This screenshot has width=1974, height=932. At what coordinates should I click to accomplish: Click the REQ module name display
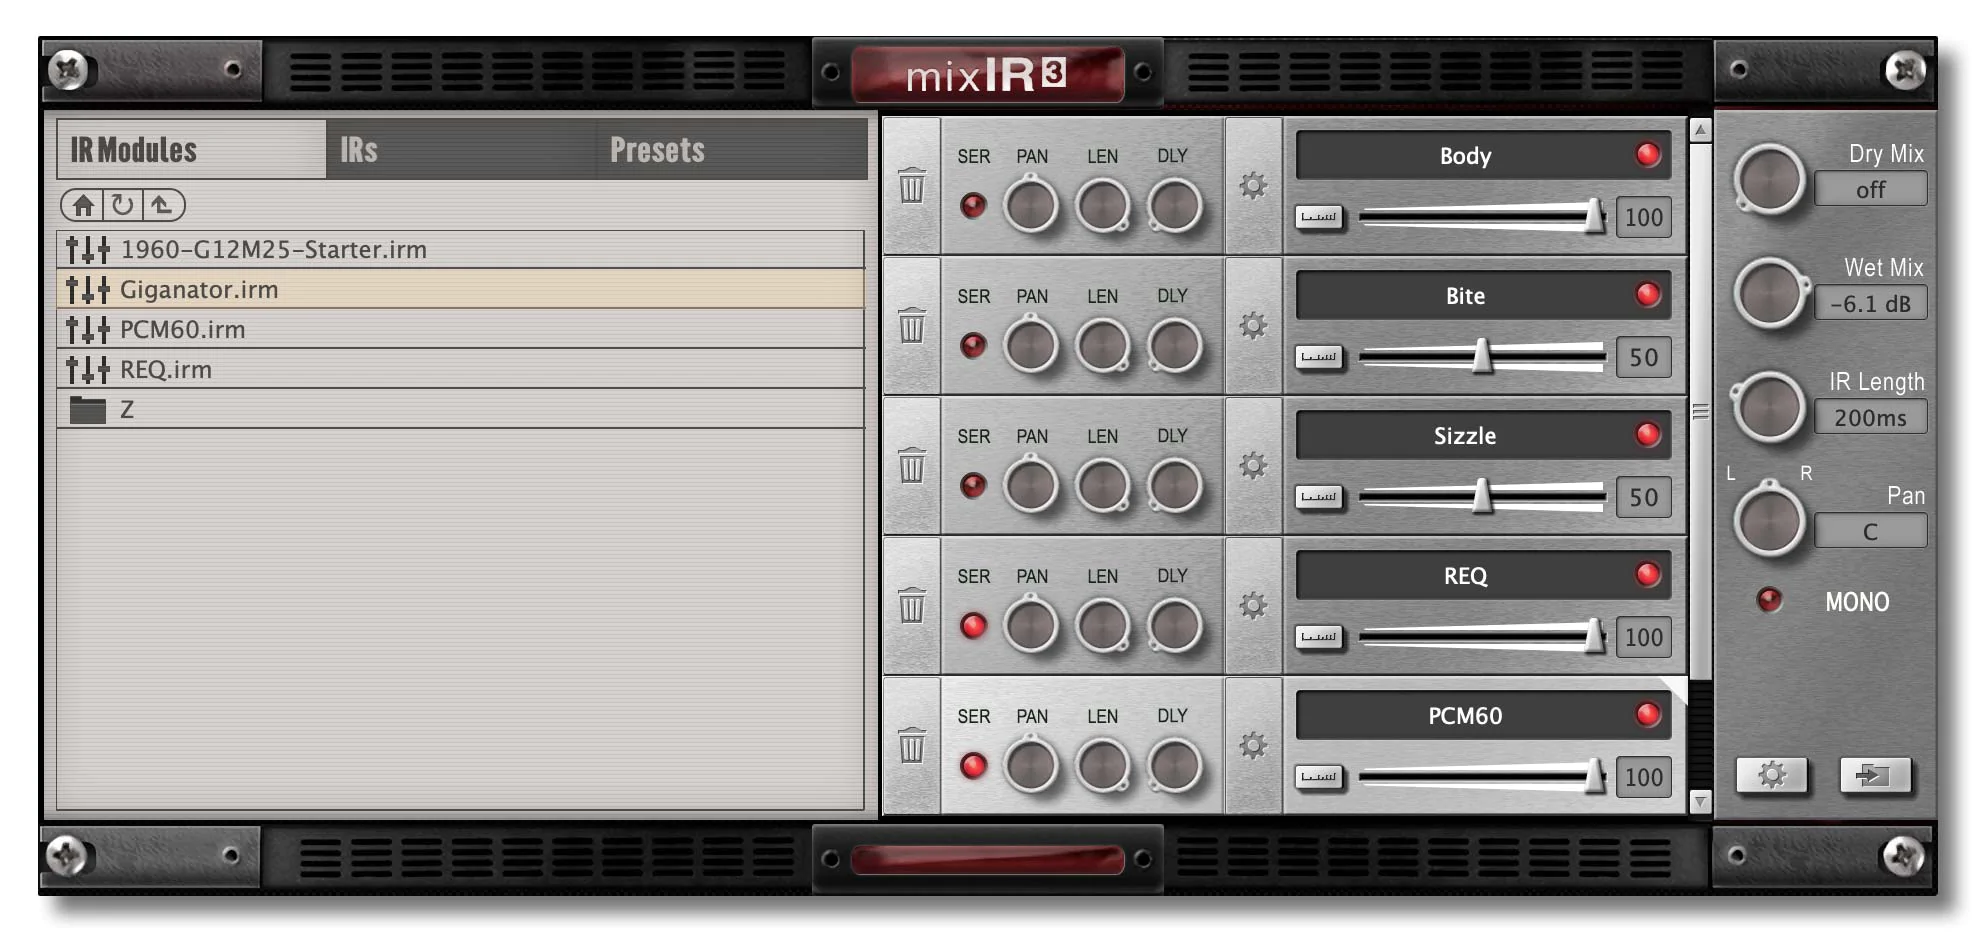coord(1483,576)
